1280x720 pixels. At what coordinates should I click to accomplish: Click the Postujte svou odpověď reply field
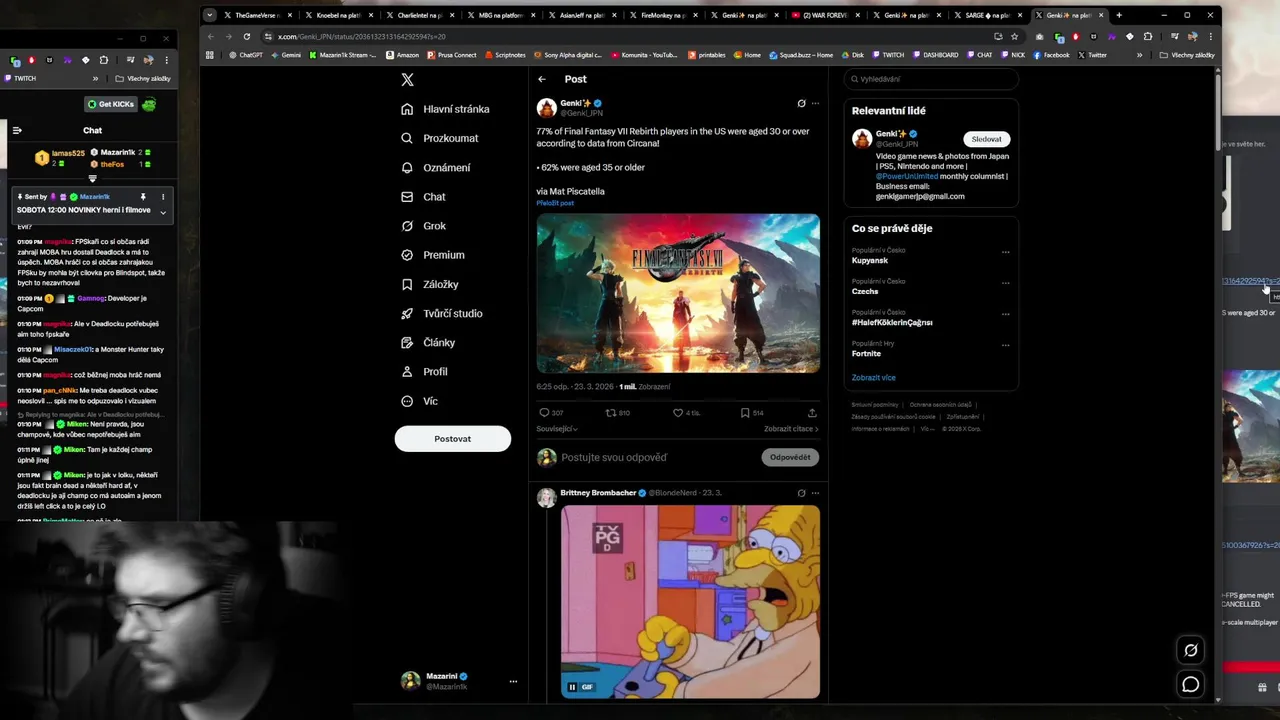(655, 457)
